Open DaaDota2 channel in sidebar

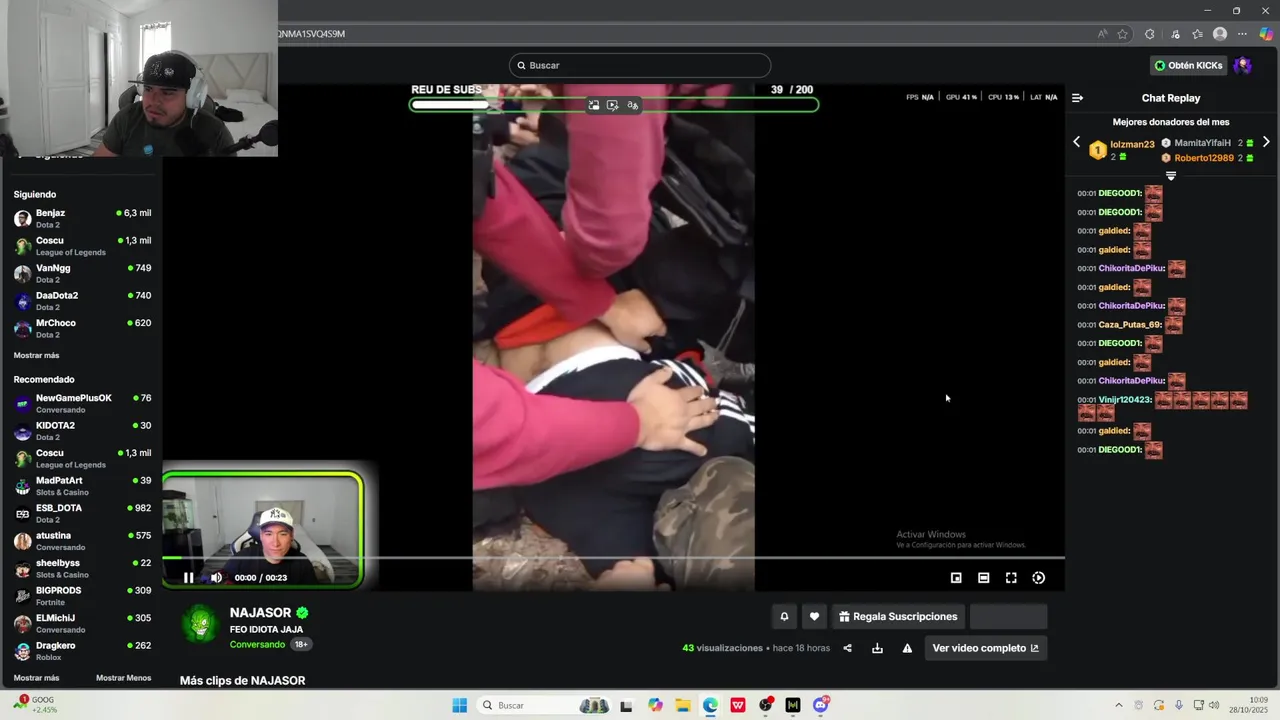pyautogui.click(x=82, y=301)
